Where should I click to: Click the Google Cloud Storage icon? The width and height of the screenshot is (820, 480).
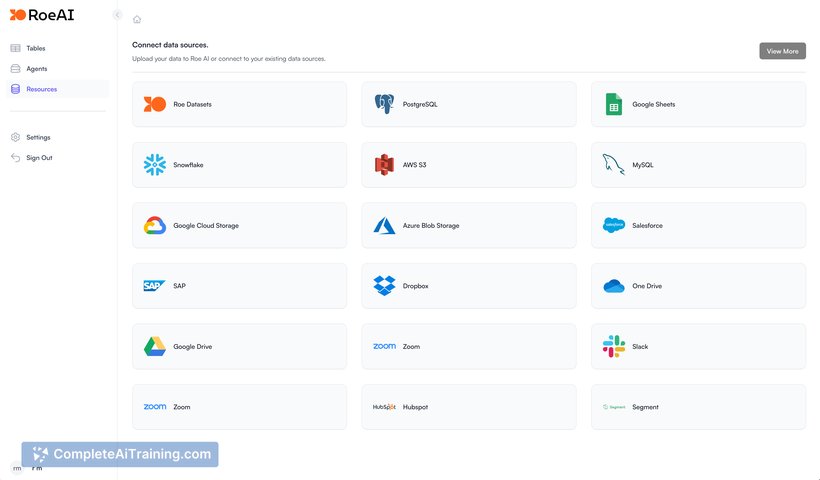[x=155, y=225]
